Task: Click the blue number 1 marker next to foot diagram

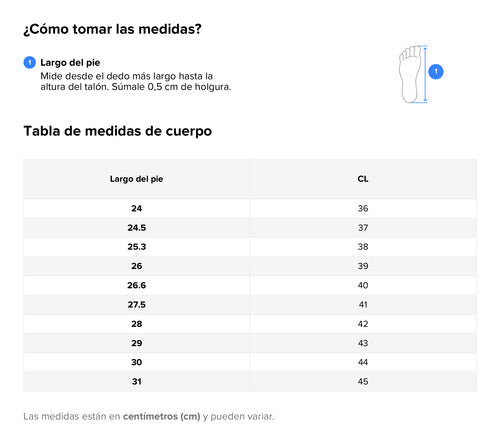Action: point(436,72)
